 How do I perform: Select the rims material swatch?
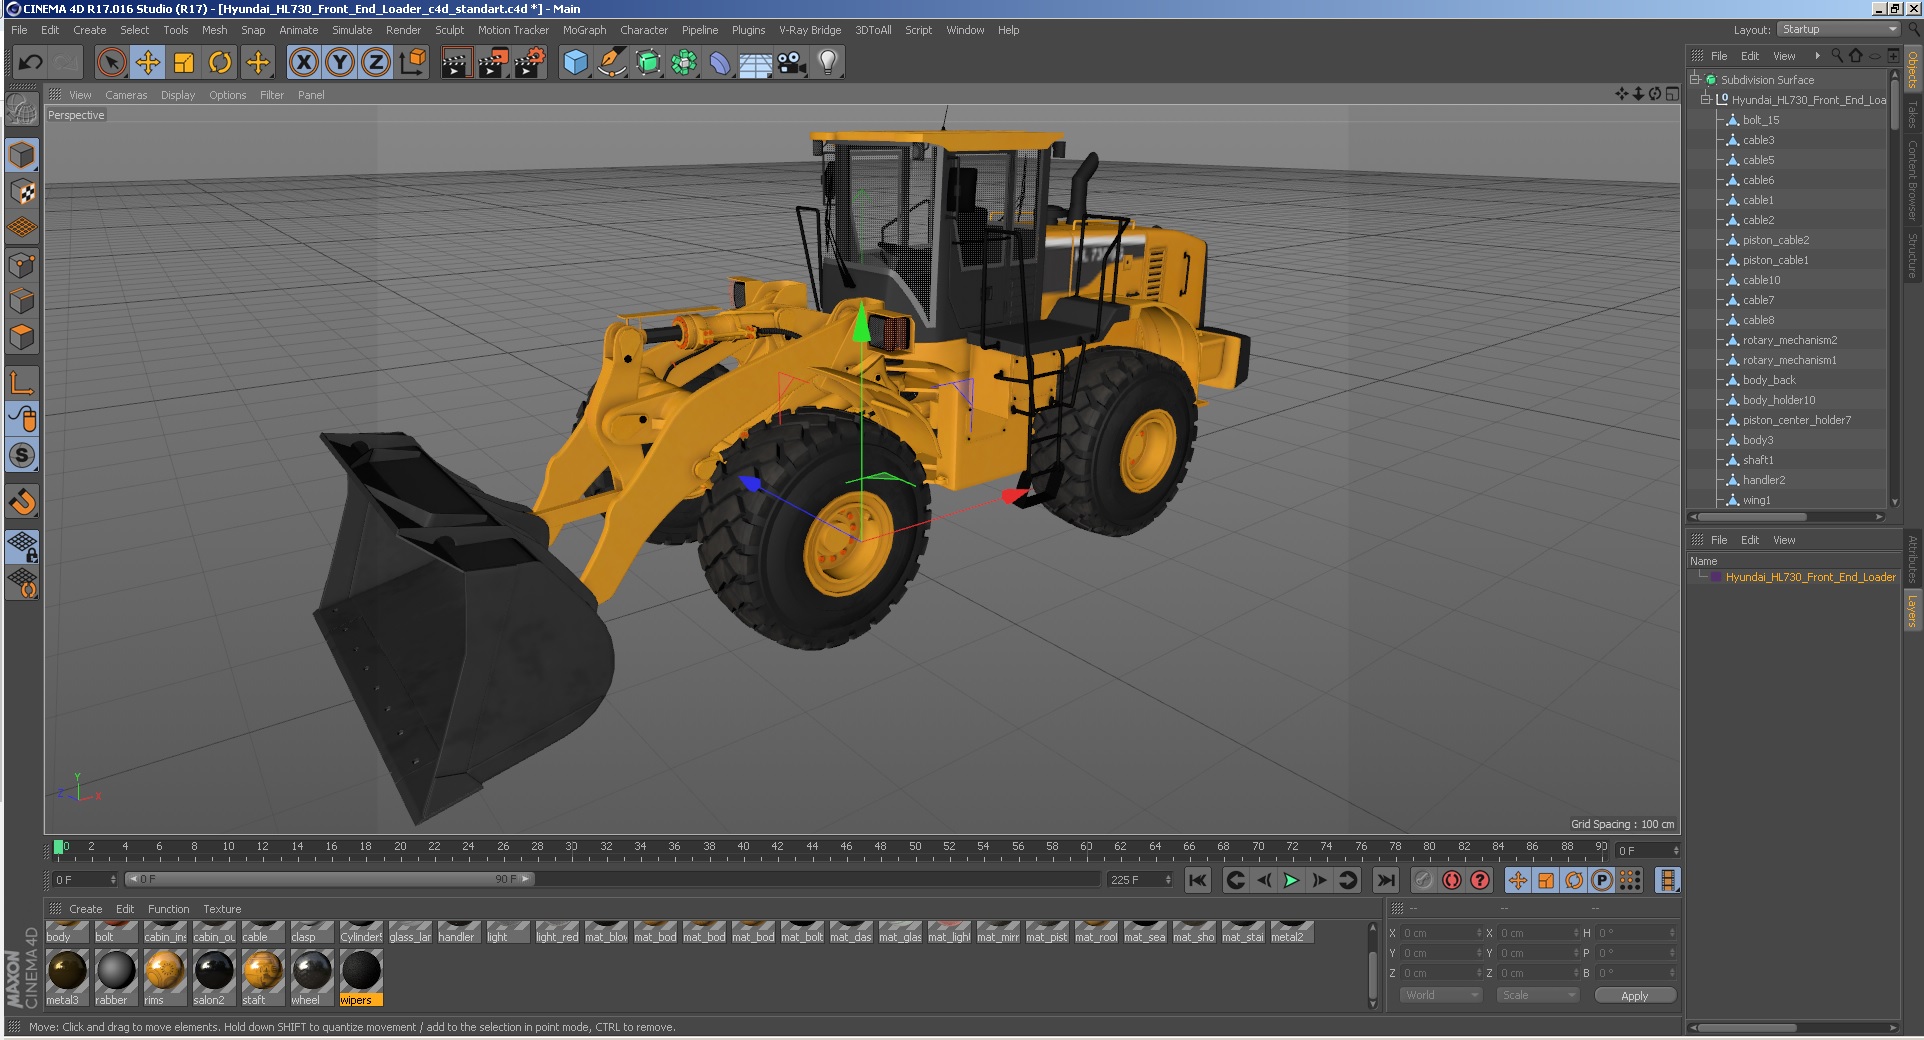[165, 977]
